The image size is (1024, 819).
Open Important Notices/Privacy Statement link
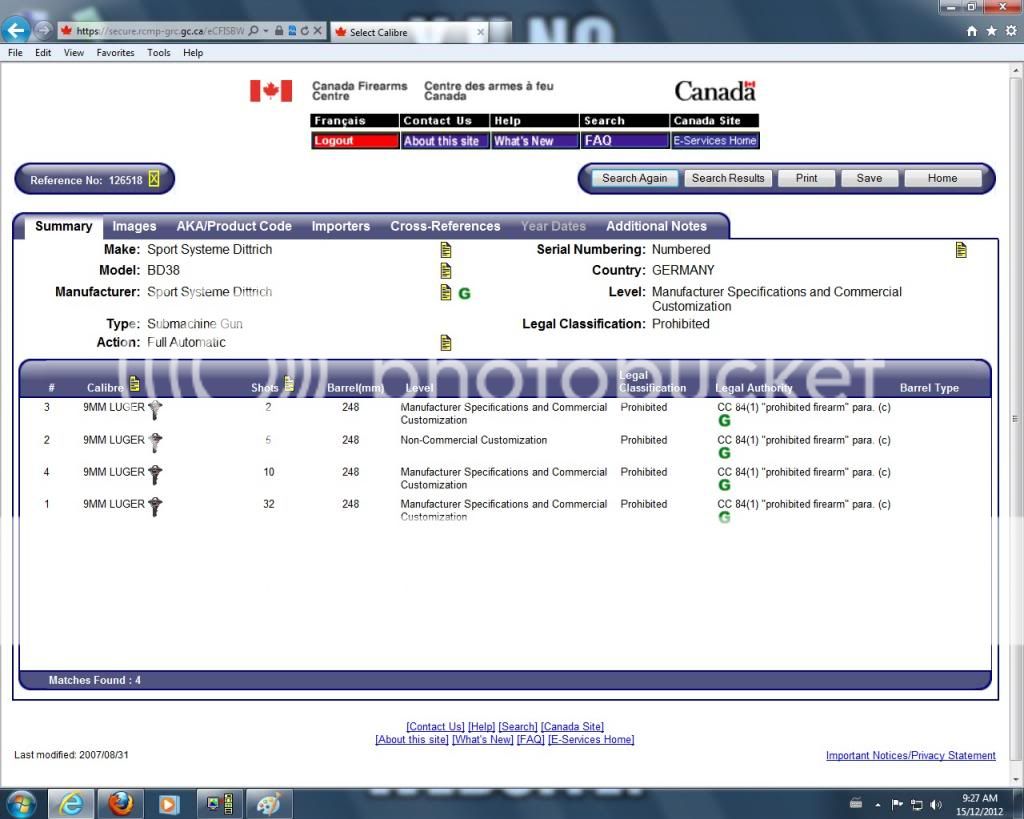[910, 756]
